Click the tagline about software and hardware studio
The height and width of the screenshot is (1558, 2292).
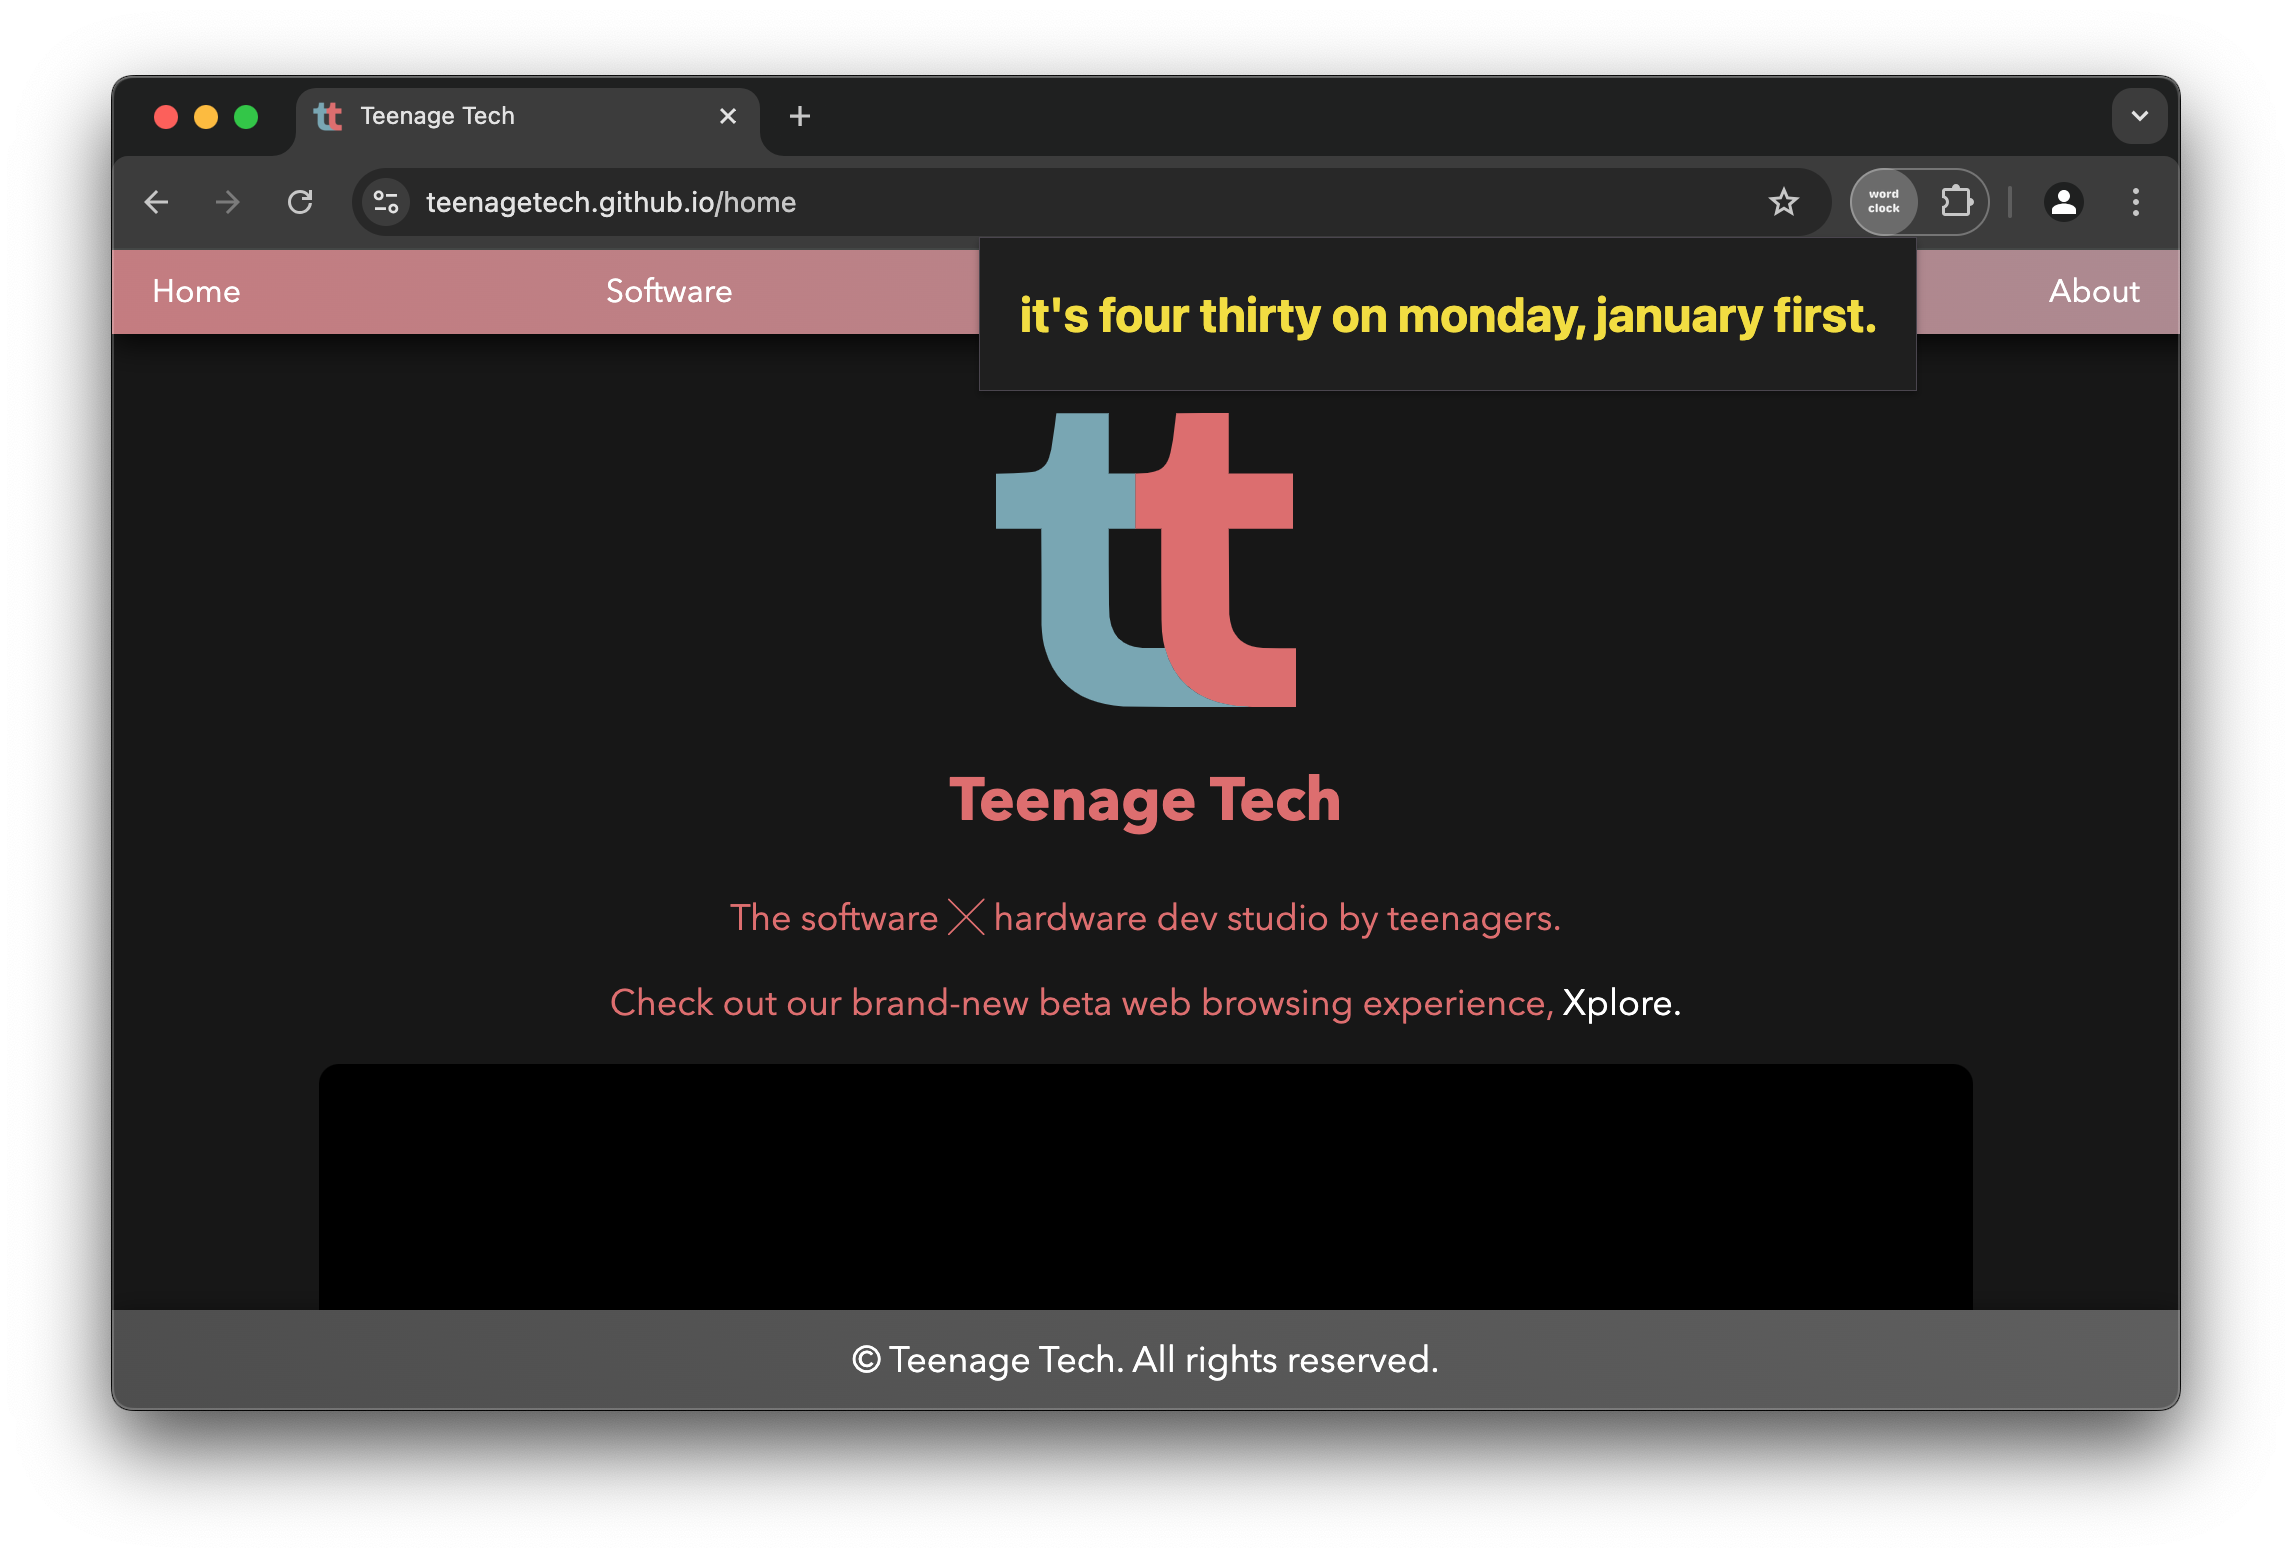tap(1145, 918)
